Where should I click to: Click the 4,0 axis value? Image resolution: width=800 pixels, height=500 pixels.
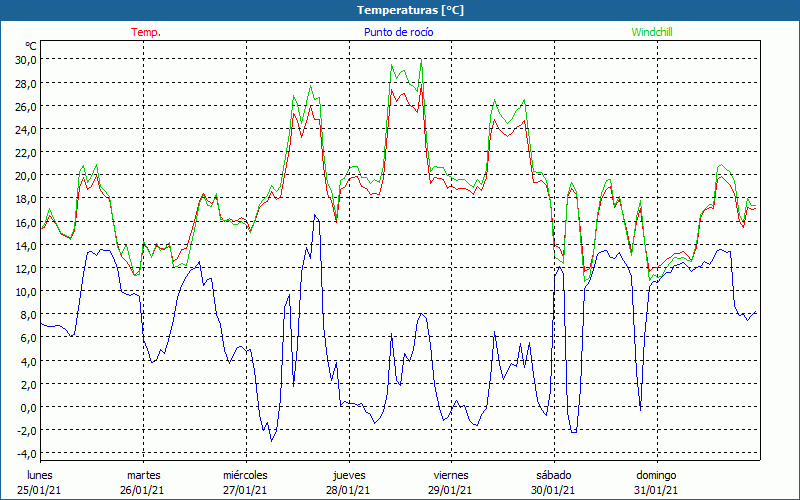coord(29,361)
